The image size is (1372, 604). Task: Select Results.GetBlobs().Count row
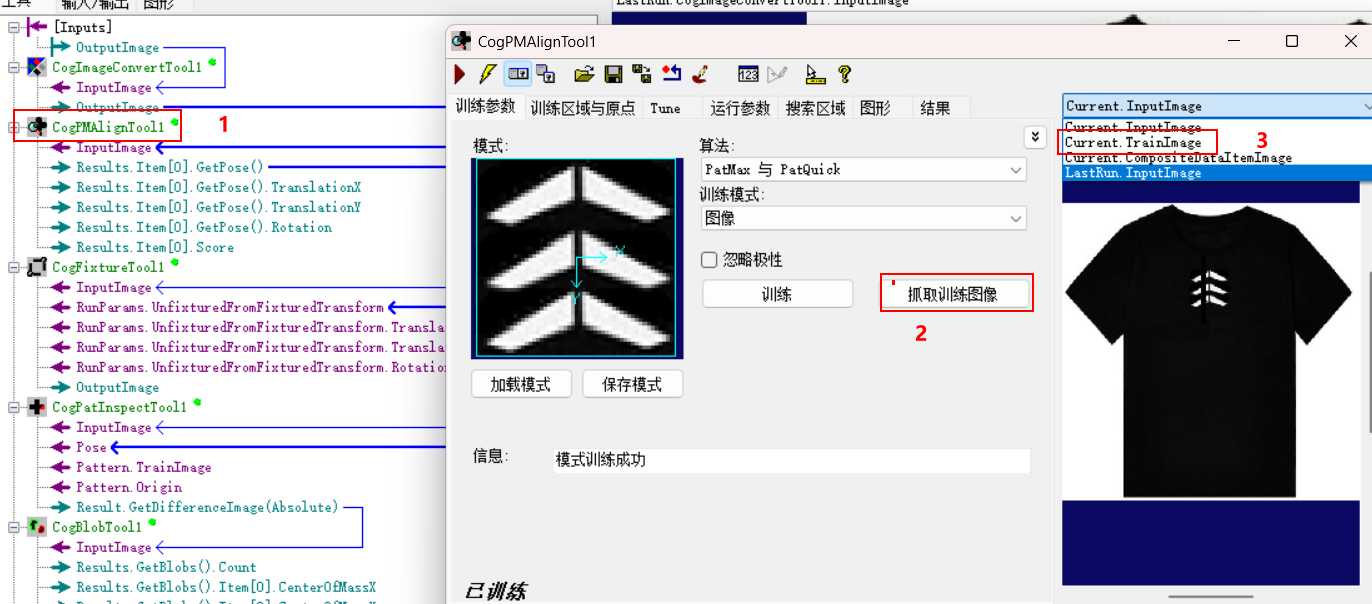(166, 567)
